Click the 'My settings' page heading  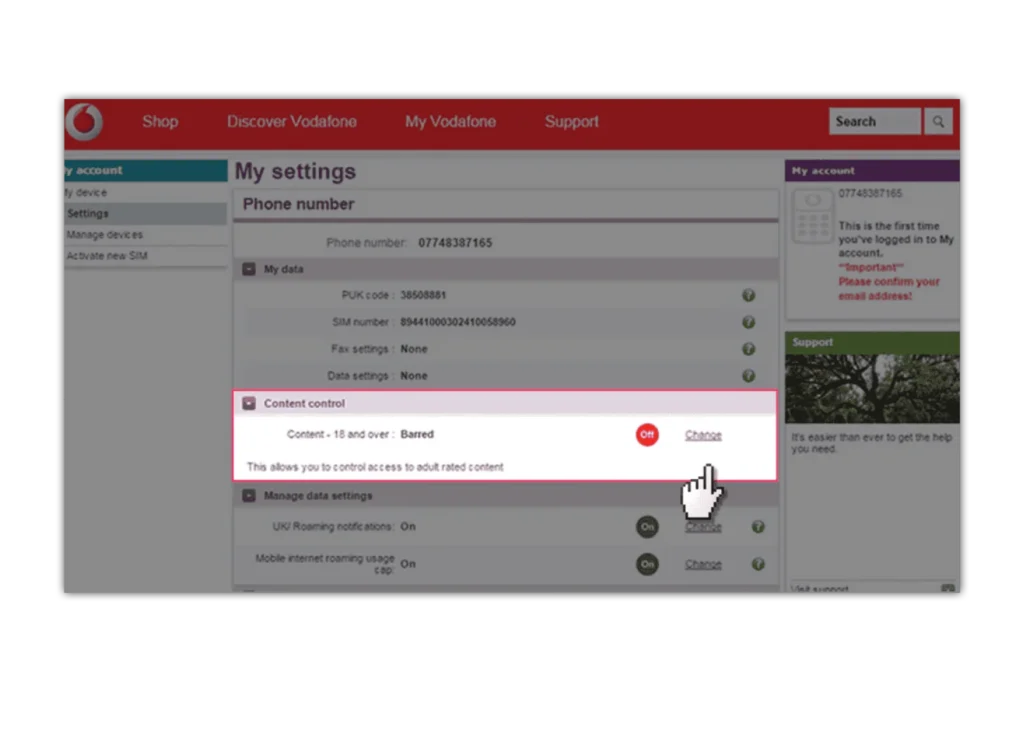[295, 171]
